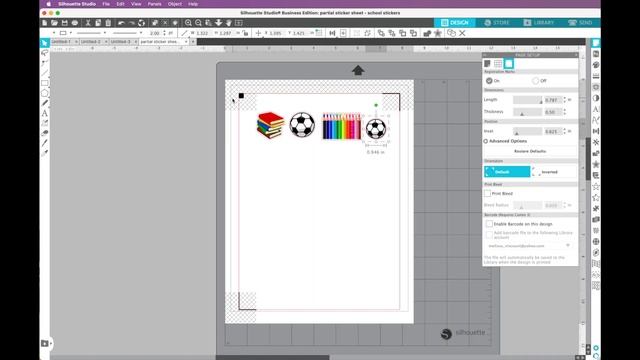Click the Copy icon in the toolbar
The height and width of the screenshot is (360, 640).
[x=98, y=23]
